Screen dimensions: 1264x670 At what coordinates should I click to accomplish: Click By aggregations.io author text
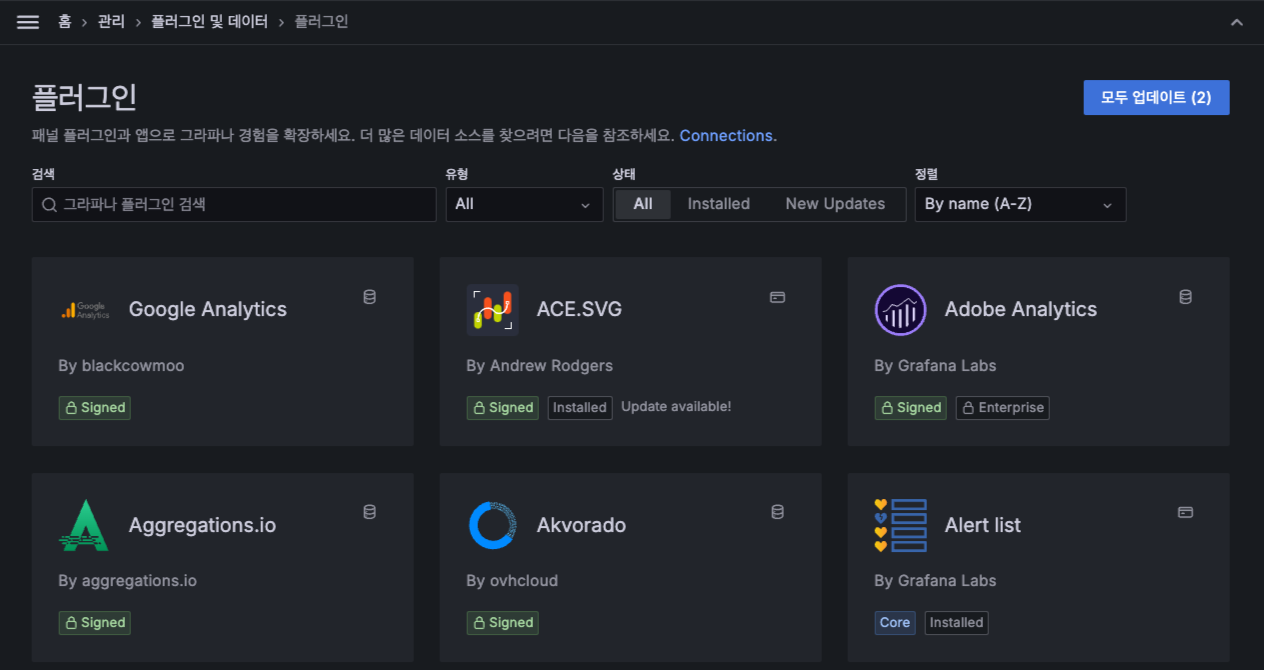coord(128,581)
